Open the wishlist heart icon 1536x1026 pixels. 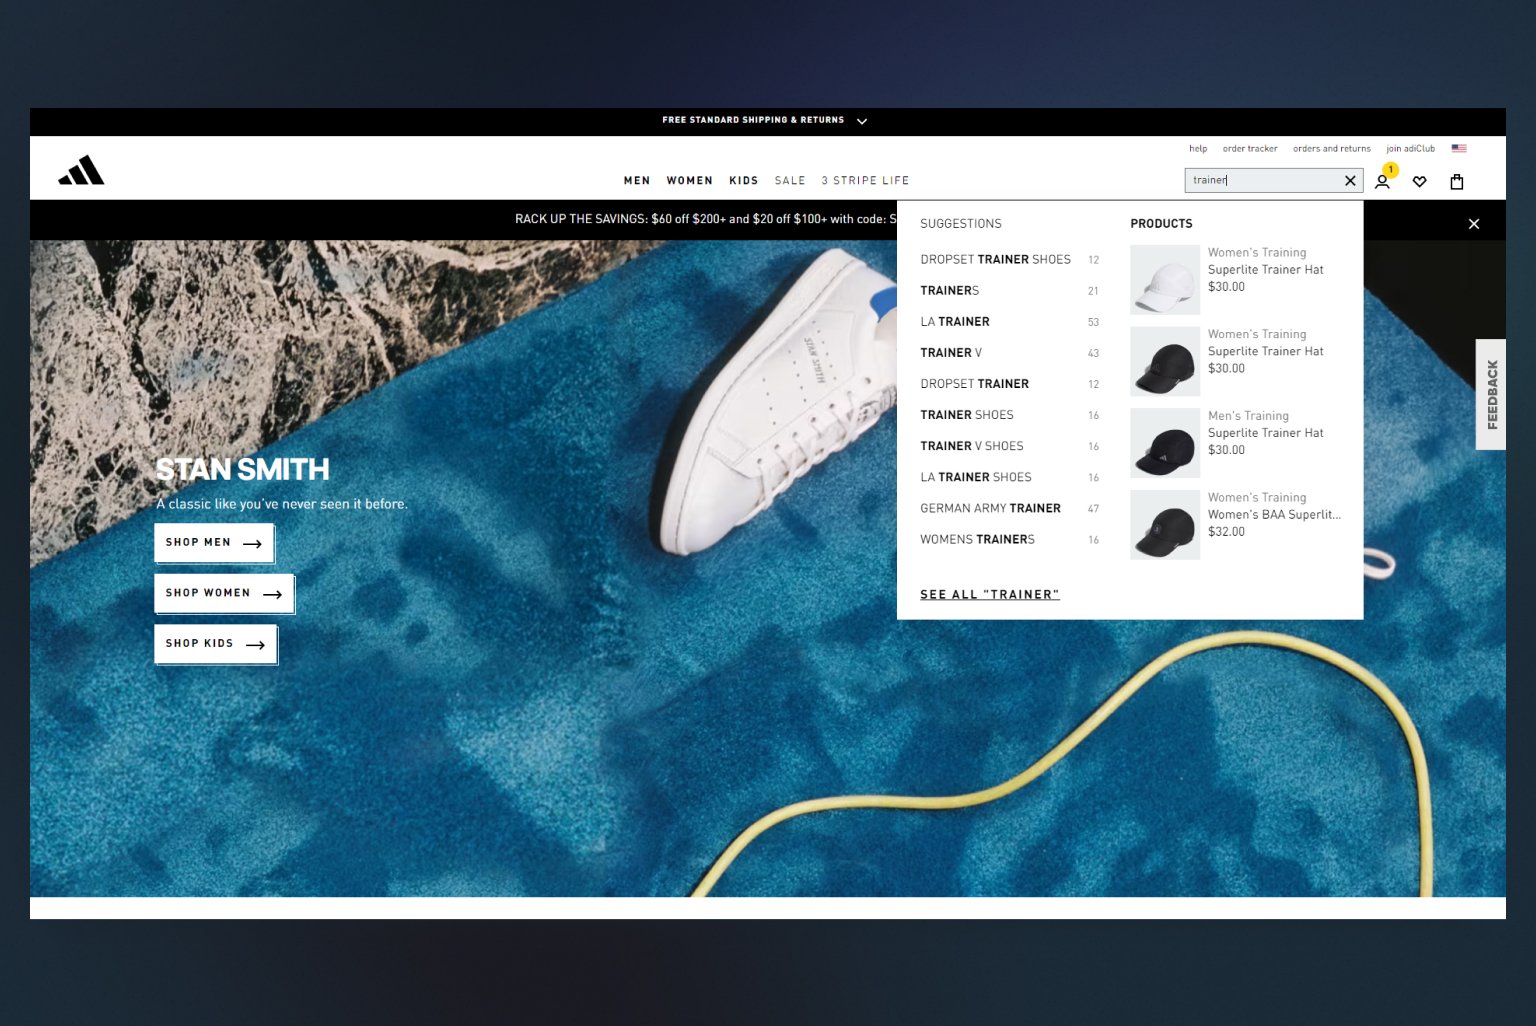pos(1419,182)
